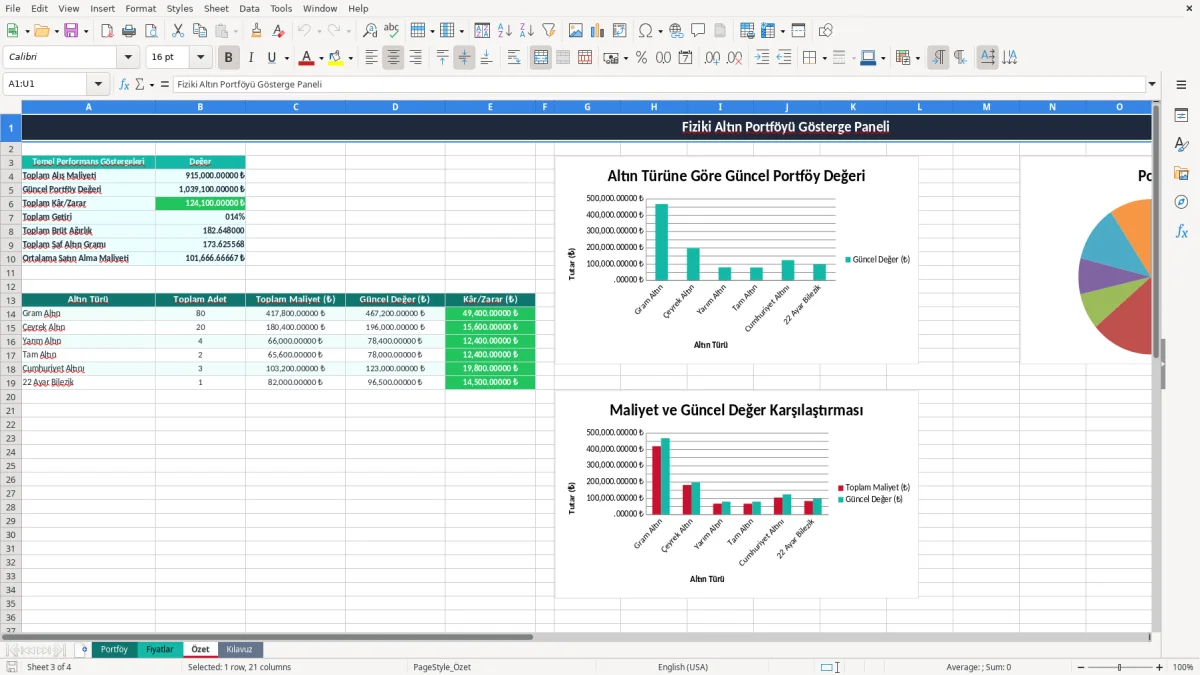This screenshot has height=675, width=1200.
Task: Open the Font Color dropdown arrow
Action: pyautogui.click(x=321, y=58)
